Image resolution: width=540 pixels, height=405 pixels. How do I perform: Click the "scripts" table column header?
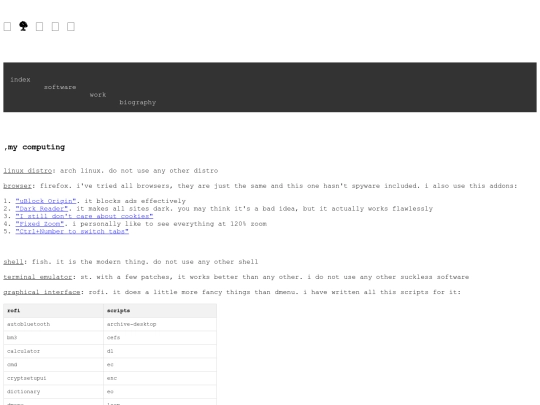(x=160, y=311)
